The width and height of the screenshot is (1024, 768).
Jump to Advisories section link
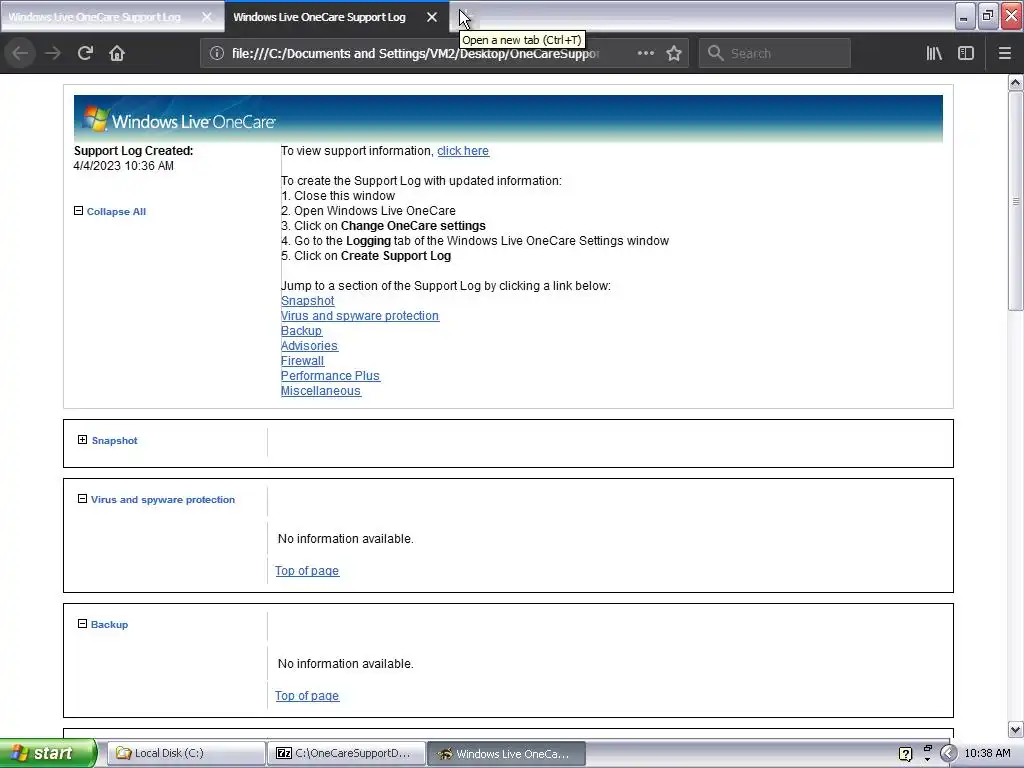click(x=310, y=345)
